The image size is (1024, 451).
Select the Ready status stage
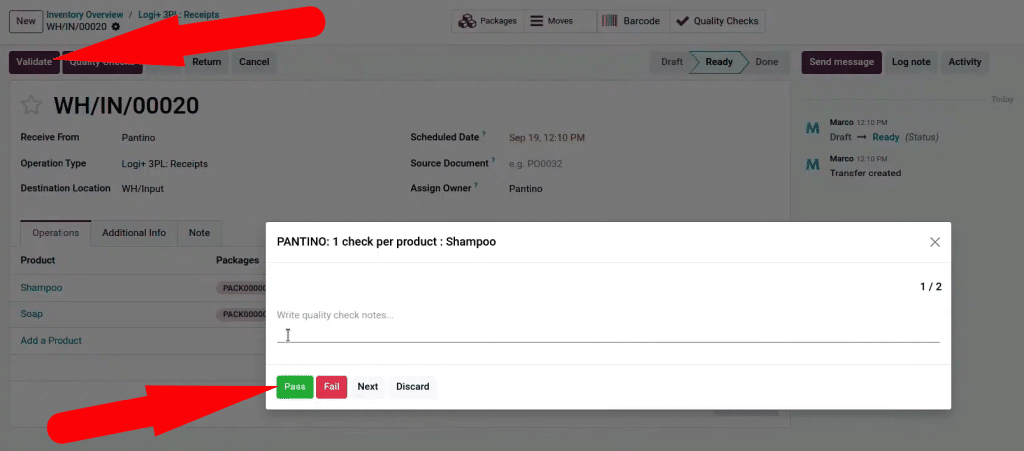tap(718, 62)
